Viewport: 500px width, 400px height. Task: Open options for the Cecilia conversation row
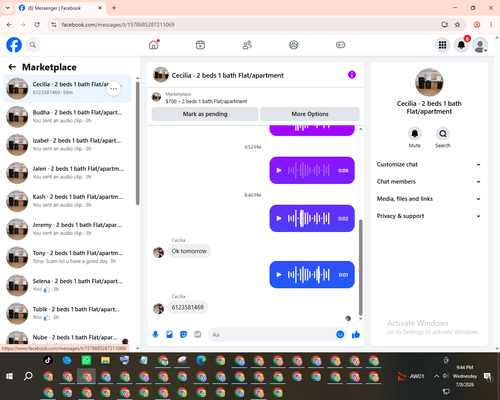(114, 89)
